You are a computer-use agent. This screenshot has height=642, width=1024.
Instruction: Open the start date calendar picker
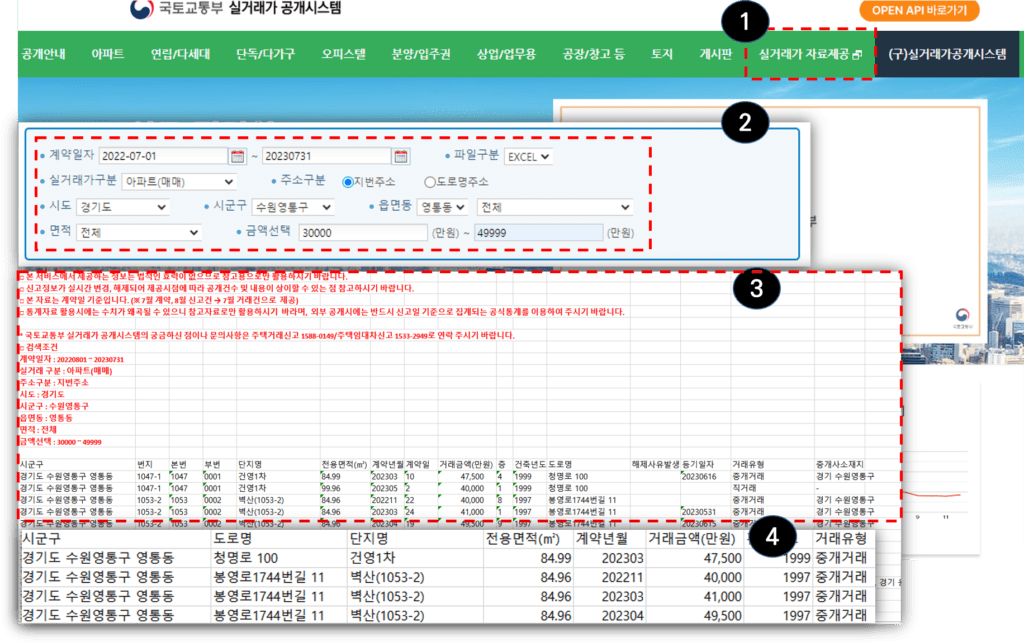(237, 156)
